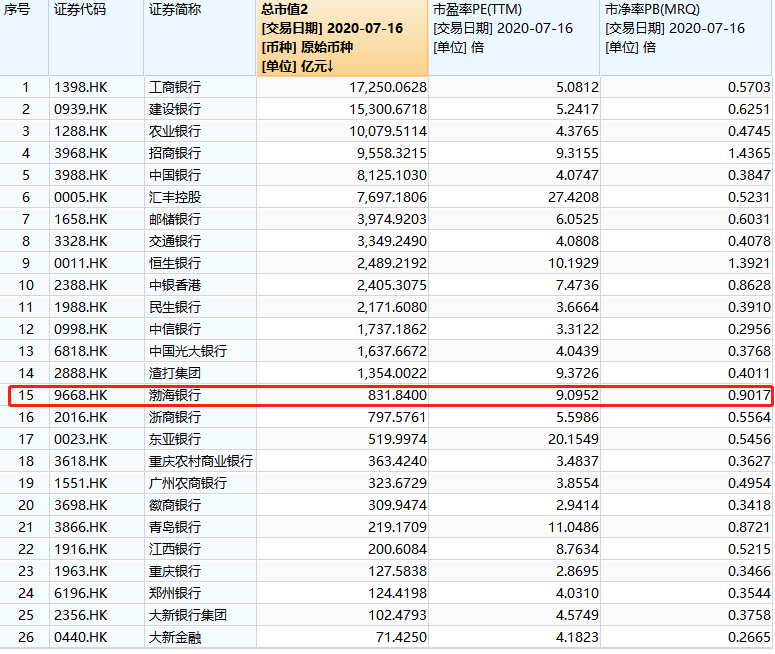Sort by 总市值2 column header
Screen dimensions: 775x654
coord(342,38)
